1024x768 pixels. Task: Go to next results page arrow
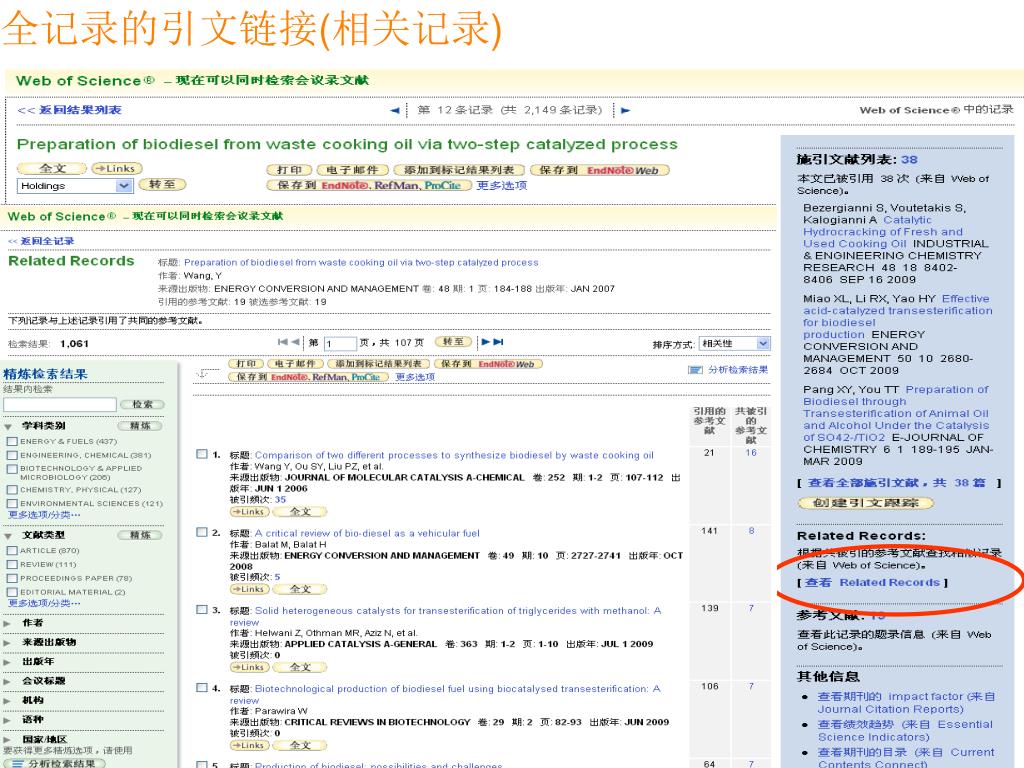[485, 342]
